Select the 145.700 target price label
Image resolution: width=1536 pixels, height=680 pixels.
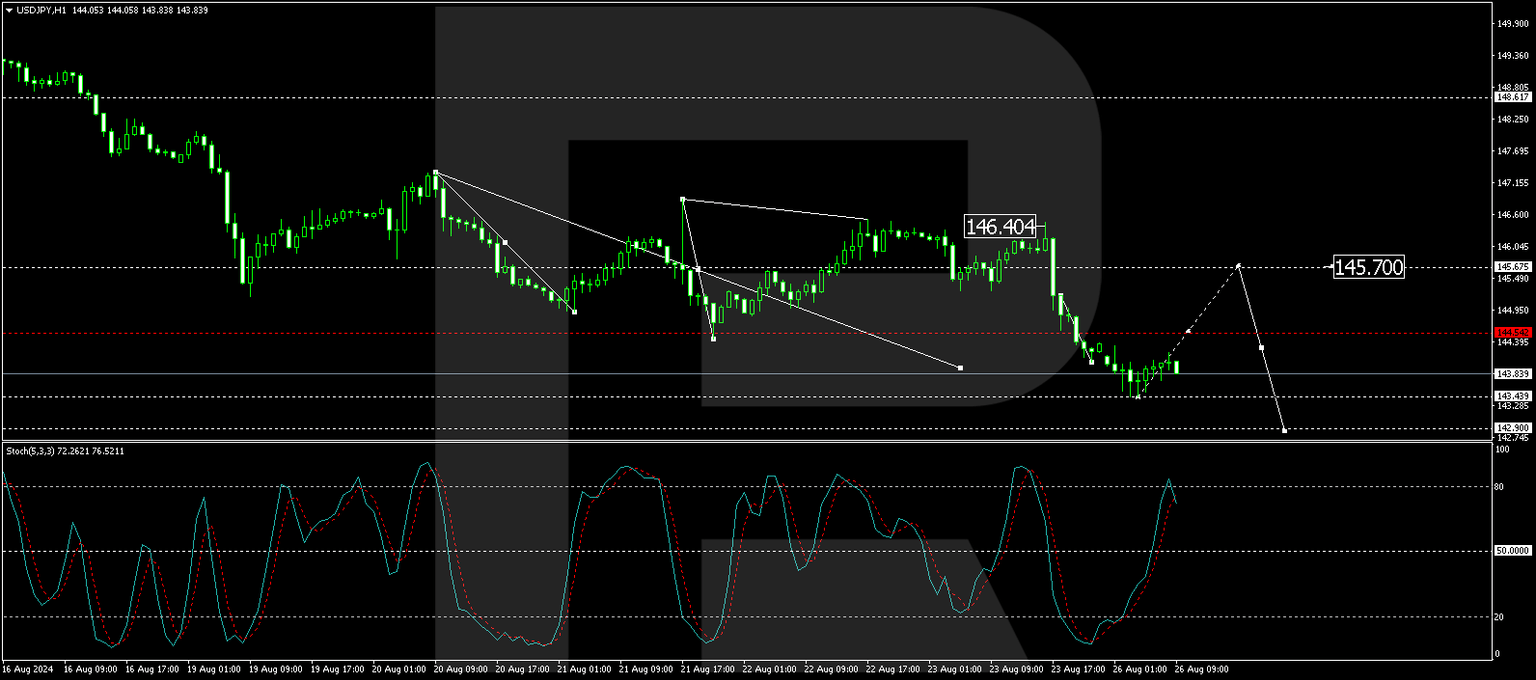point(1369,267)
